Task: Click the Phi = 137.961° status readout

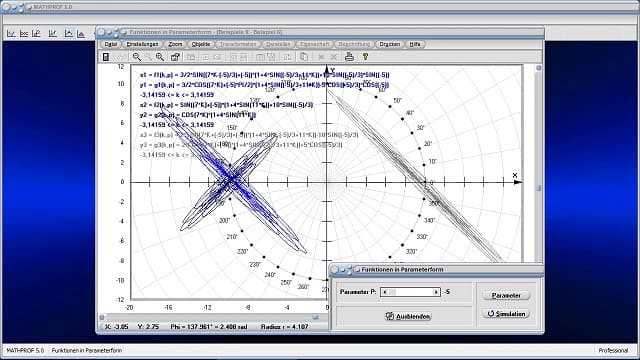Action: tap(209, 327)
